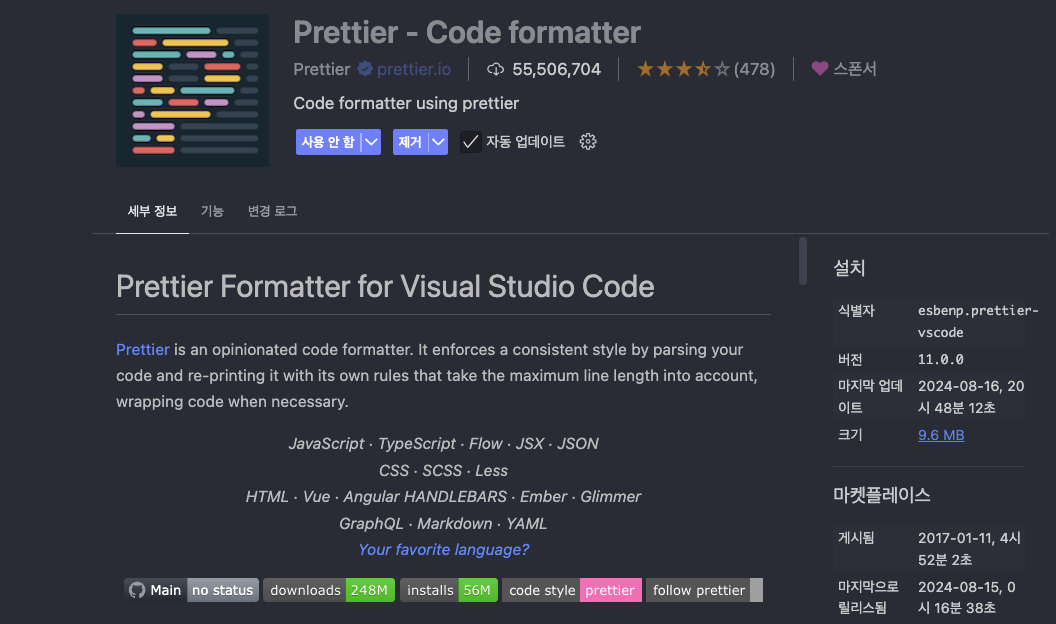Click the 9.6 MB size link

(x=941, y=434)
